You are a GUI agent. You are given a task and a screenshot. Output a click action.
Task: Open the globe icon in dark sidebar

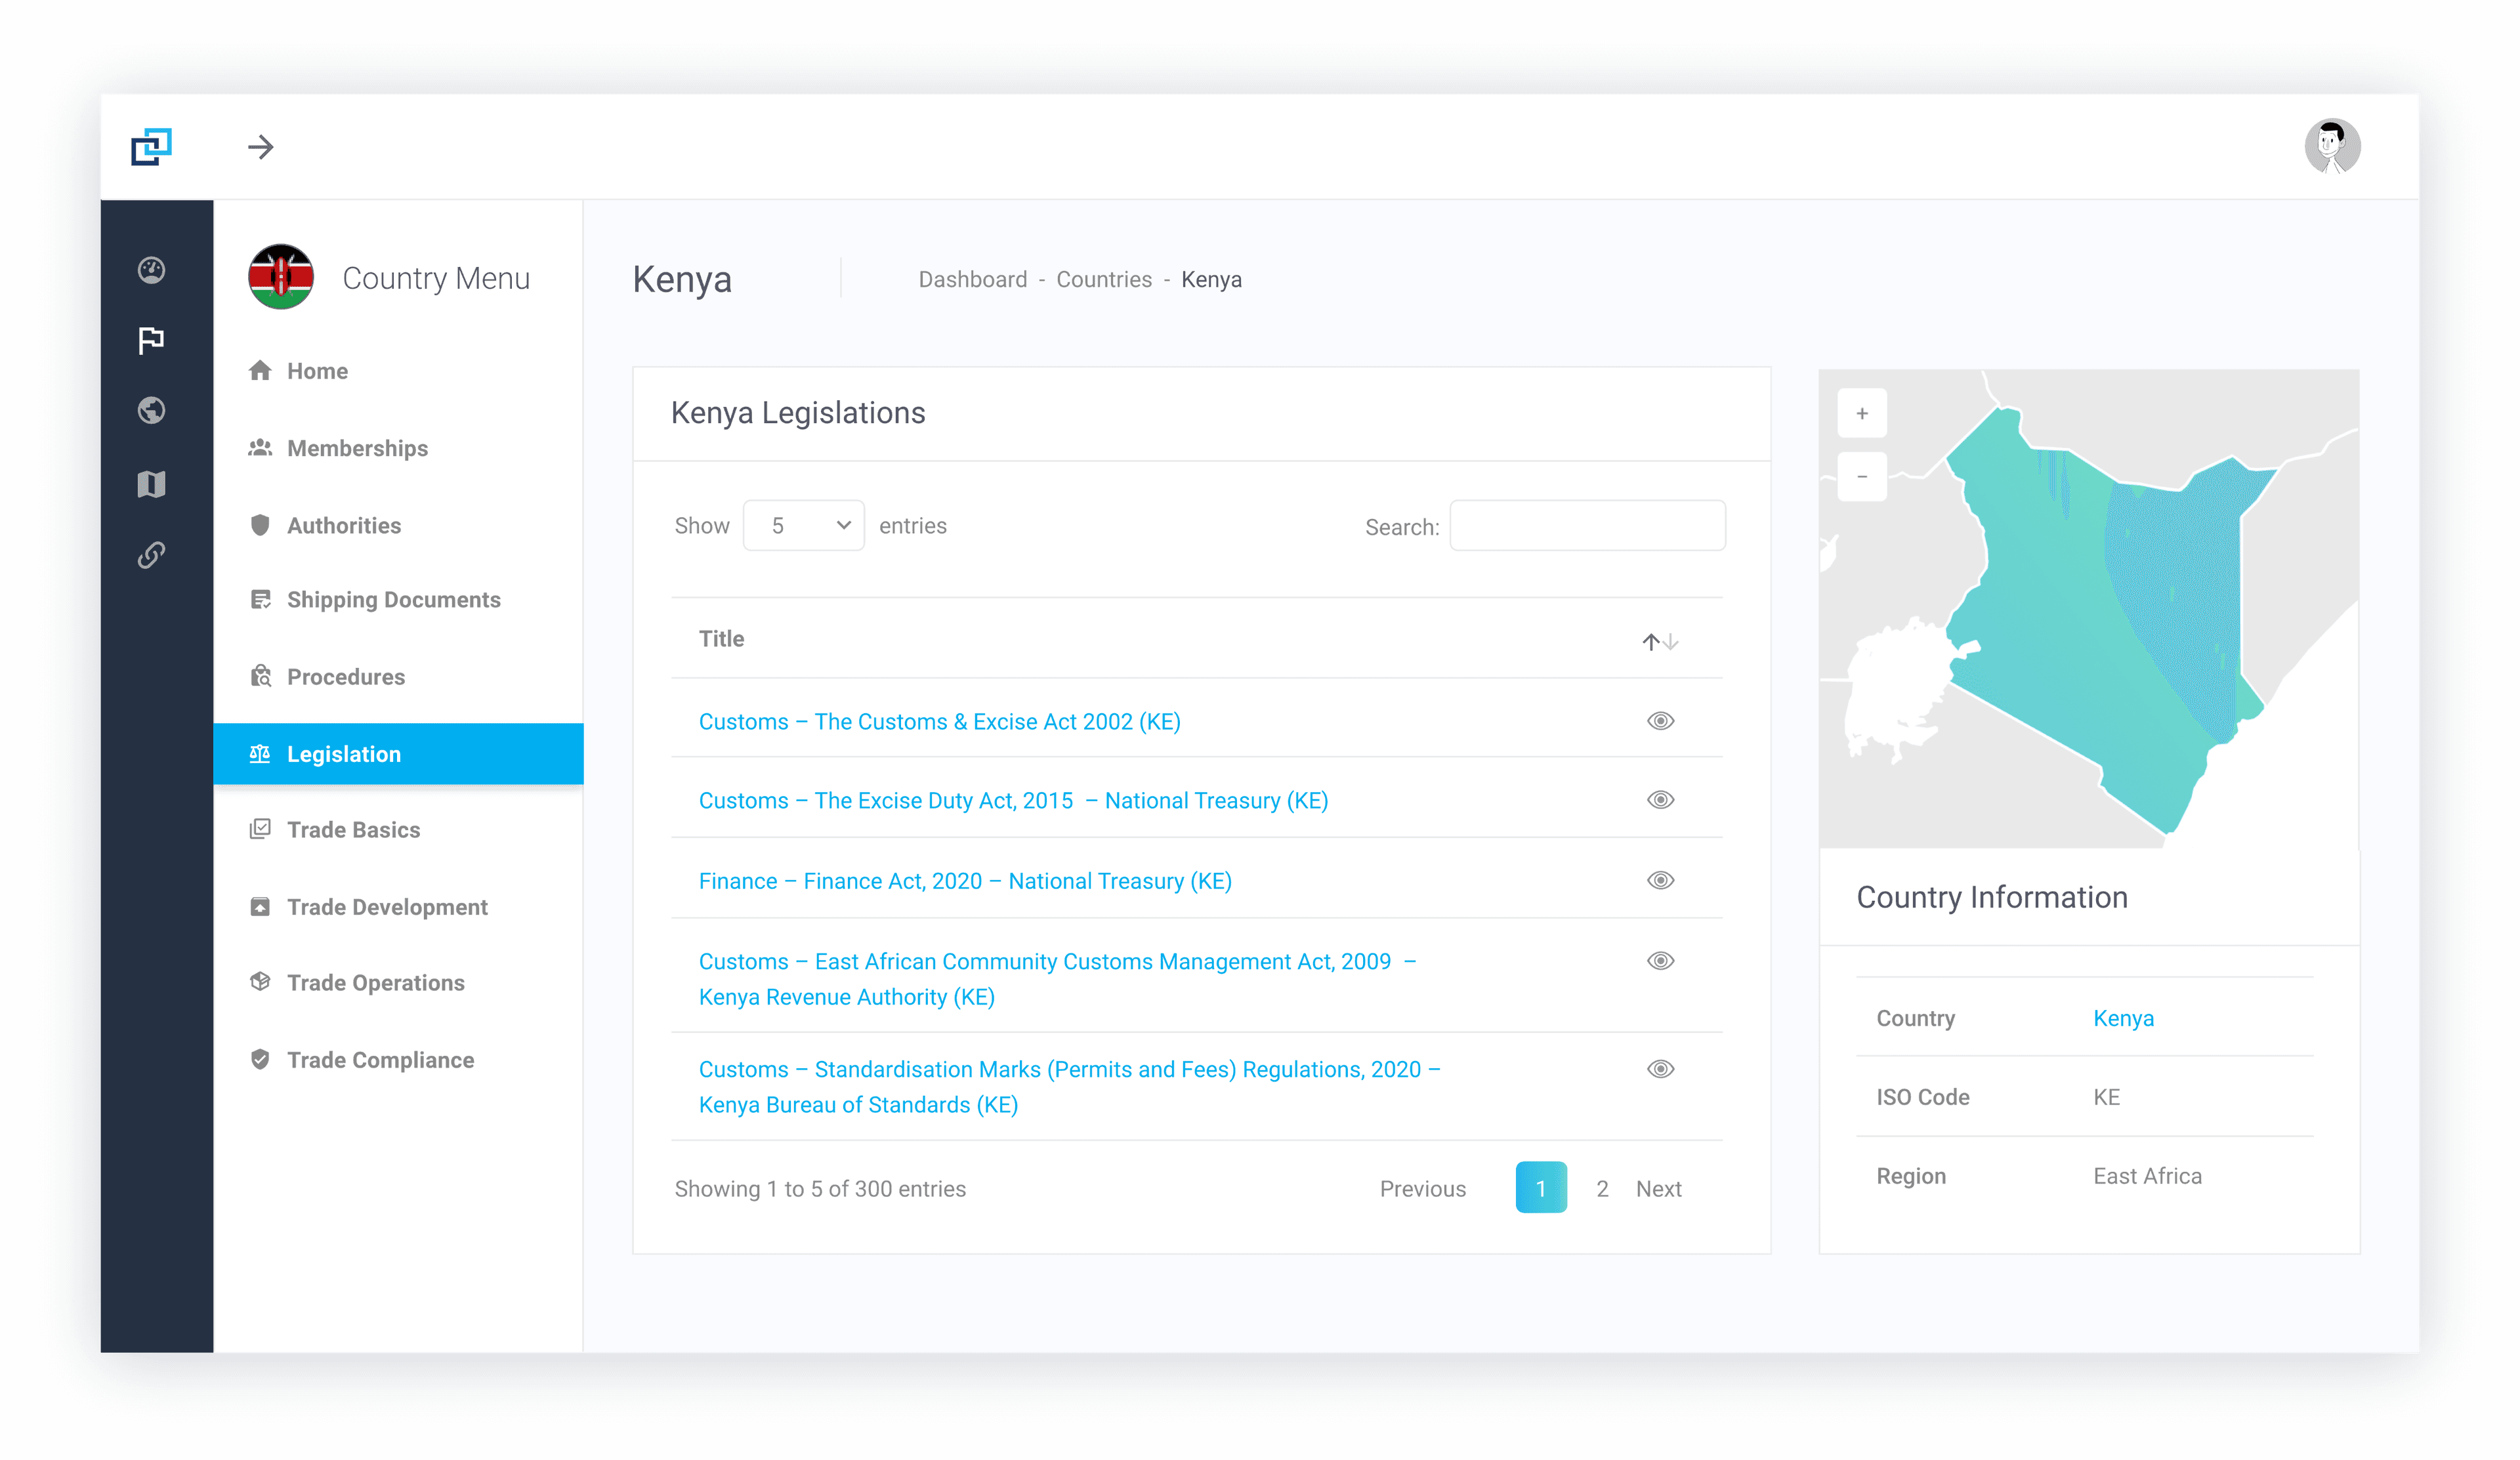point(151,410)
